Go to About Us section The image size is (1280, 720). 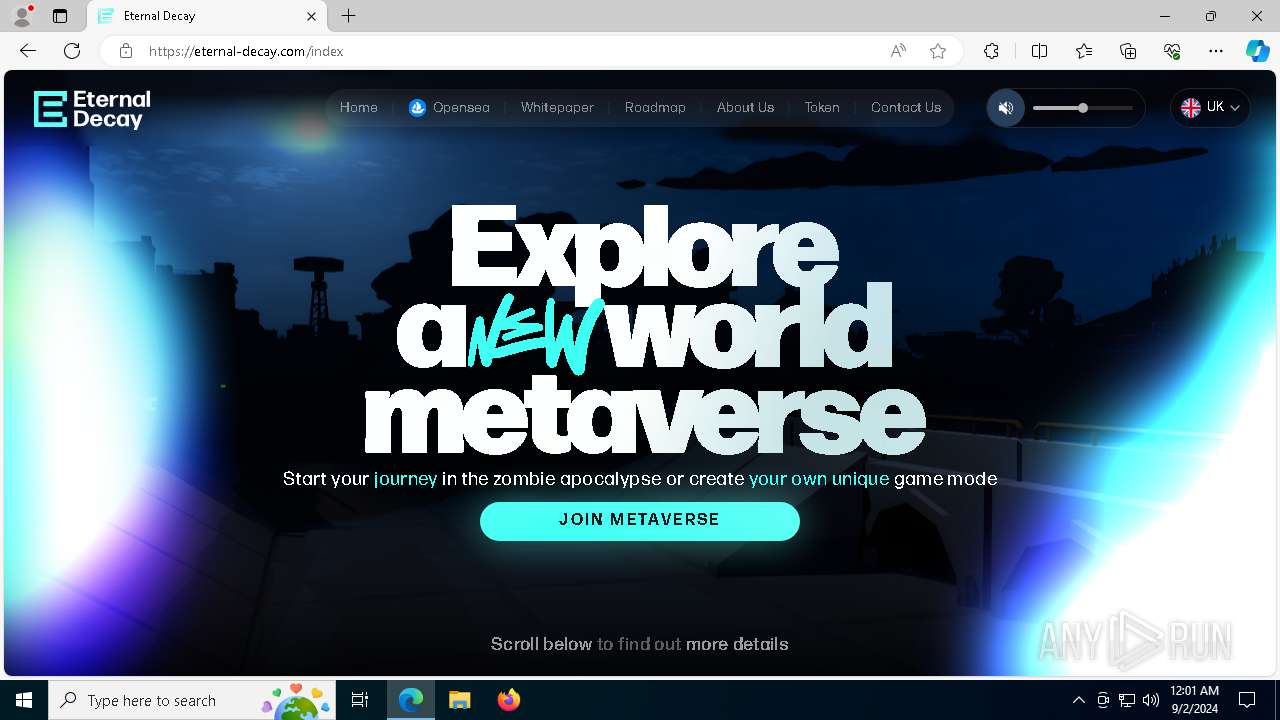[x=745, y=108]
